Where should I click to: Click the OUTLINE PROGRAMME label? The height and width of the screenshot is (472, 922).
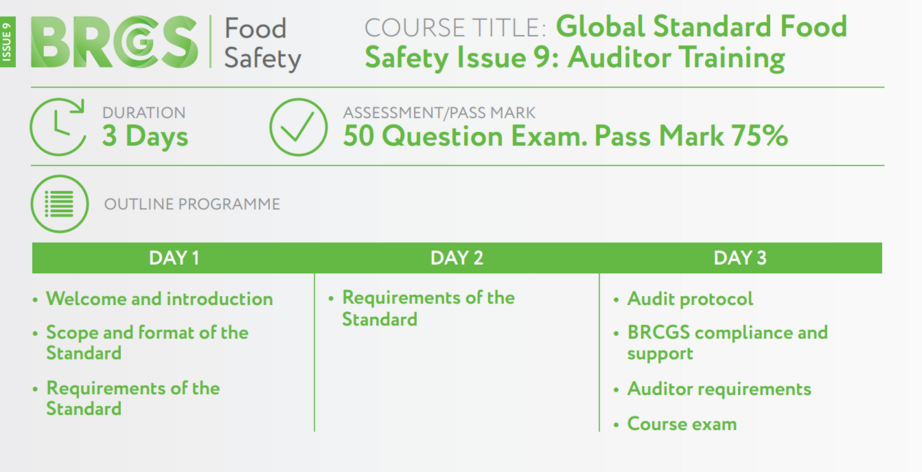(x=192, y=204)
